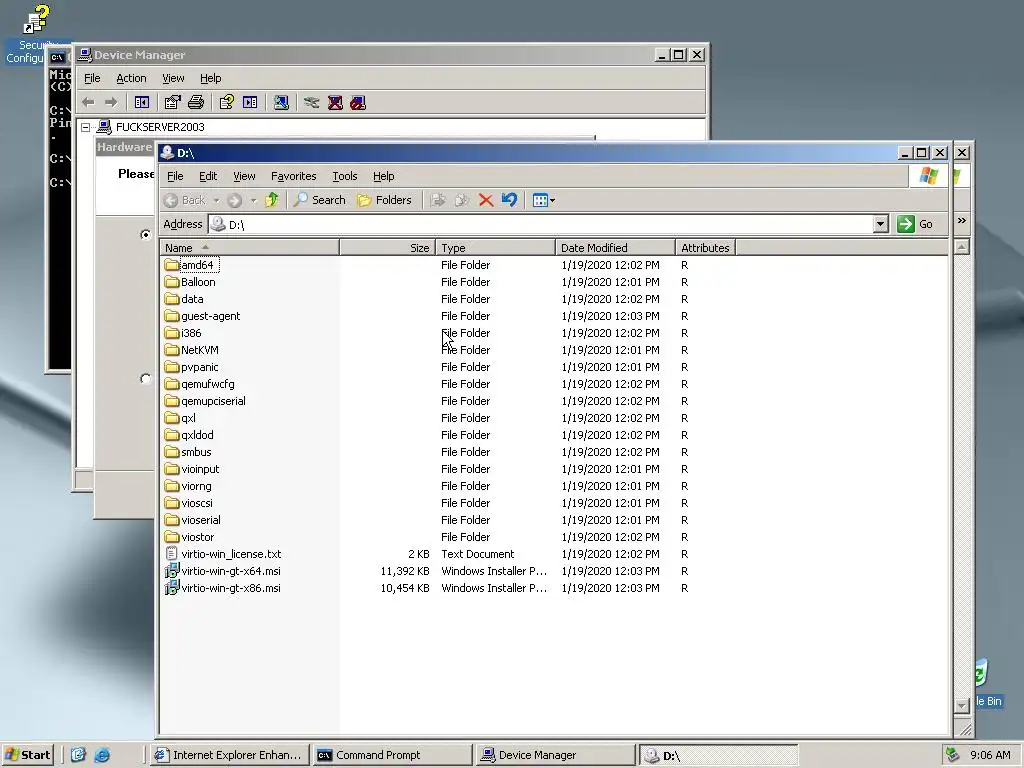Expand the toolbar chevron next to Go
The height and width of the screenshot is (768, 1024).
click(961, 221)
